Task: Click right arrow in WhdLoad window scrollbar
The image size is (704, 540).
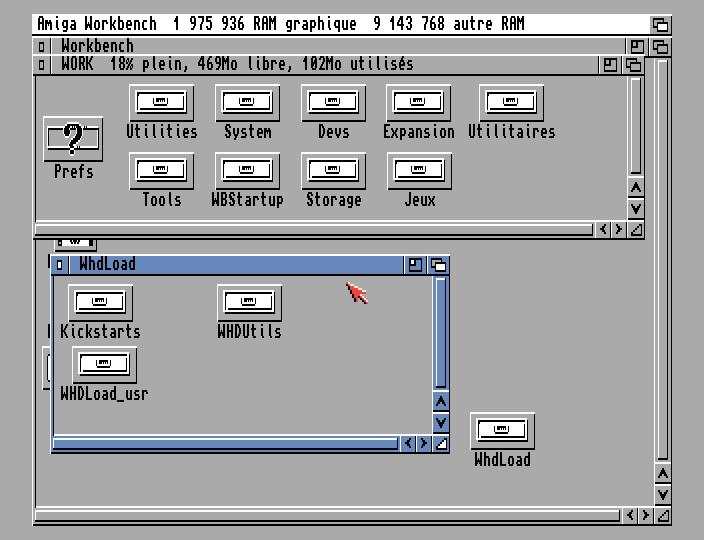Action: coord(423,443)
